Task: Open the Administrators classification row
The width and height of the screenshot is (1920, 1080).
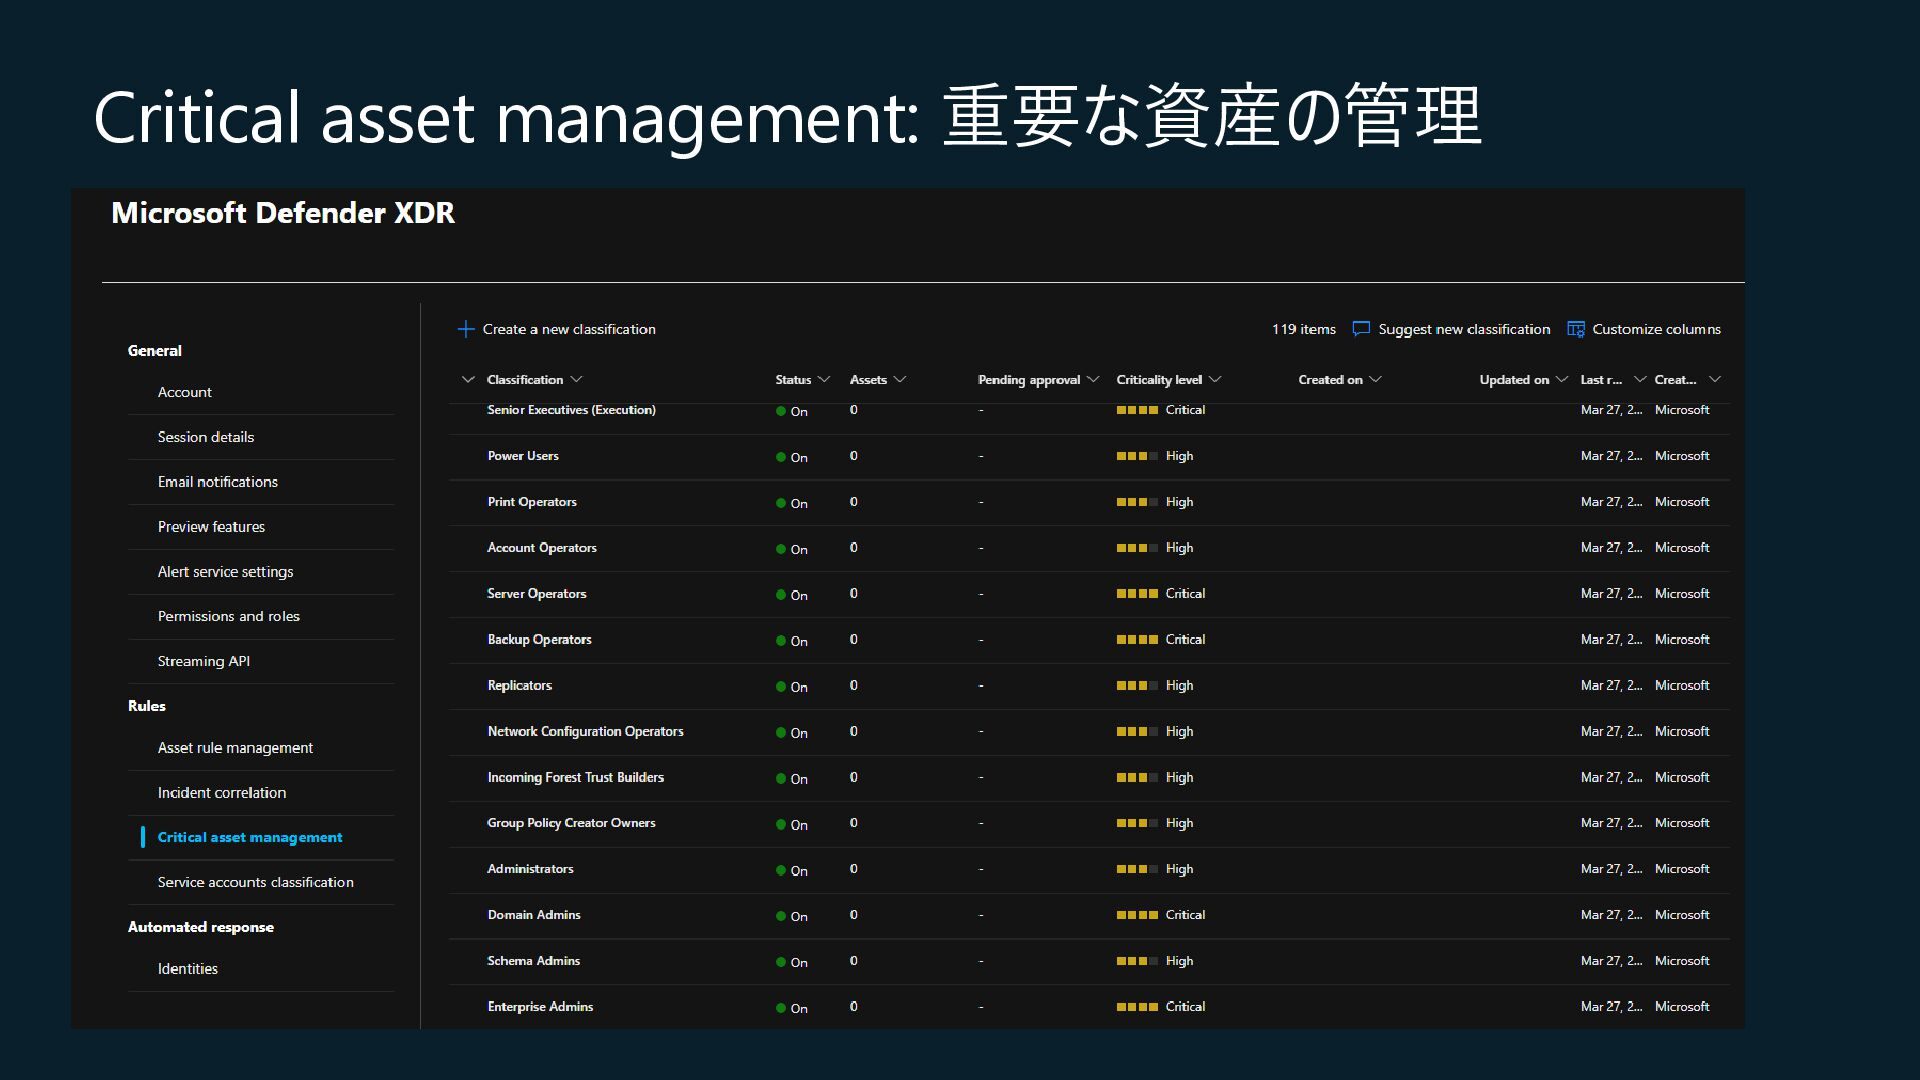Action: tap(530, 869)
